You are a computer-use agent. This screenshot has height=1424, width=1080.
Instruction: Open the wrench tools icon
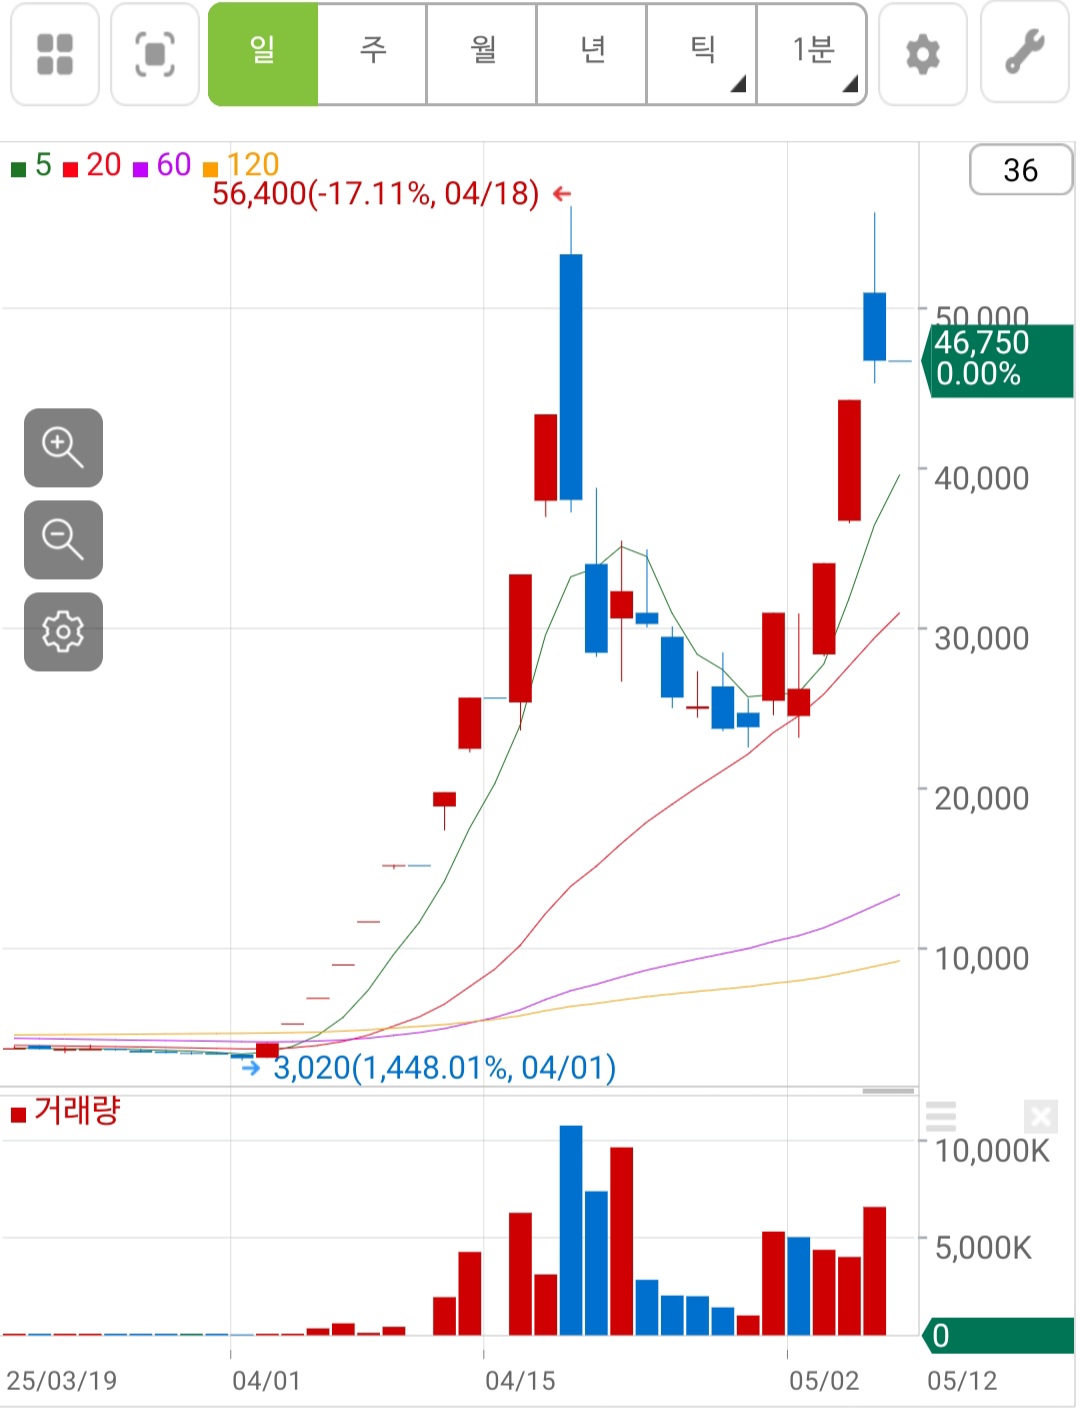(x=1025, y=52)
